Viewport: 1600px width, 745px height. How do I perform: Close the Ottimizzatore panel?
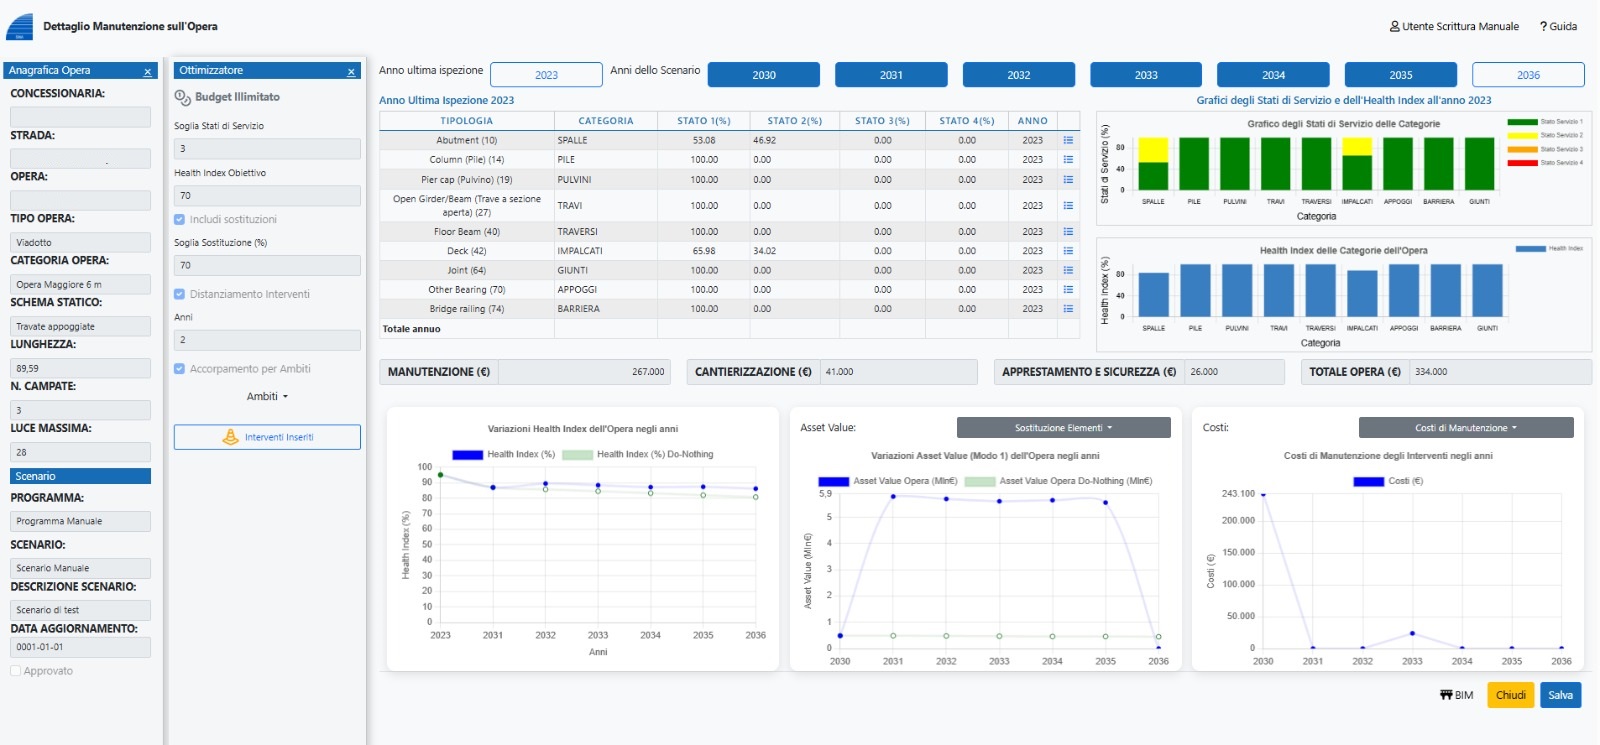pyautogui.click(x=351, y=72)
